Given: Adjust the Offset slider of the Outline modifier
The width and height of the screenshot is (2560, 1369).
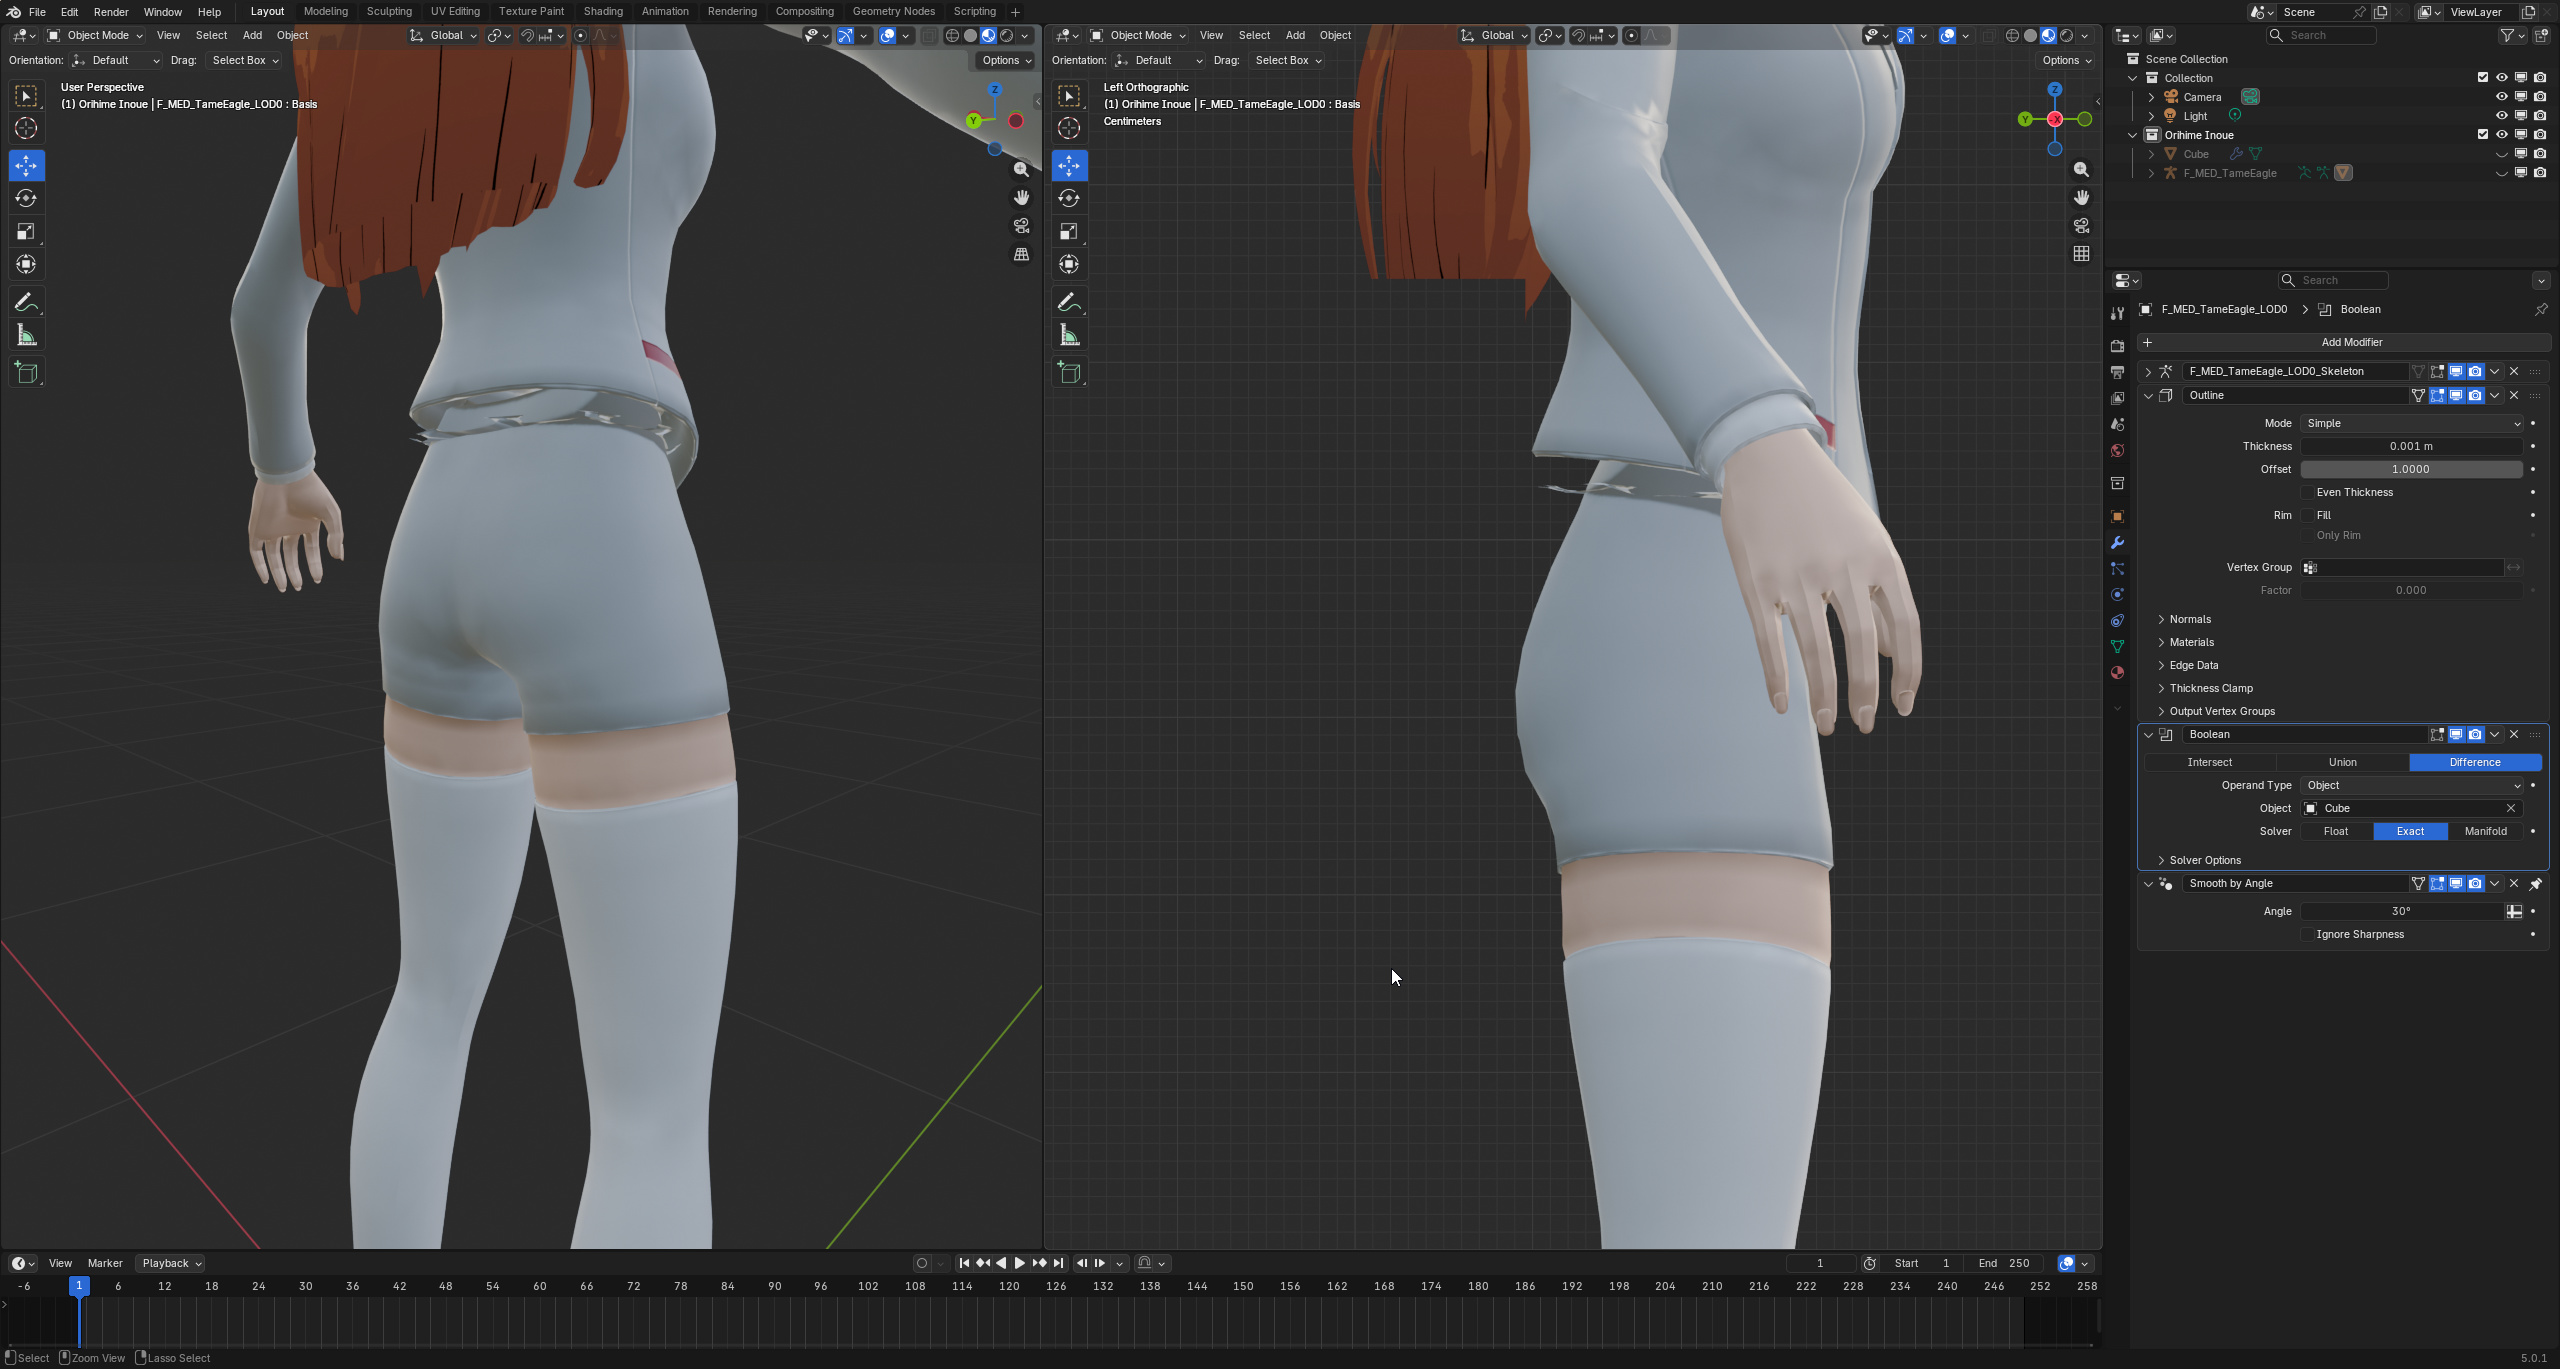Looking at the screenshot, I should point(2410,469).
